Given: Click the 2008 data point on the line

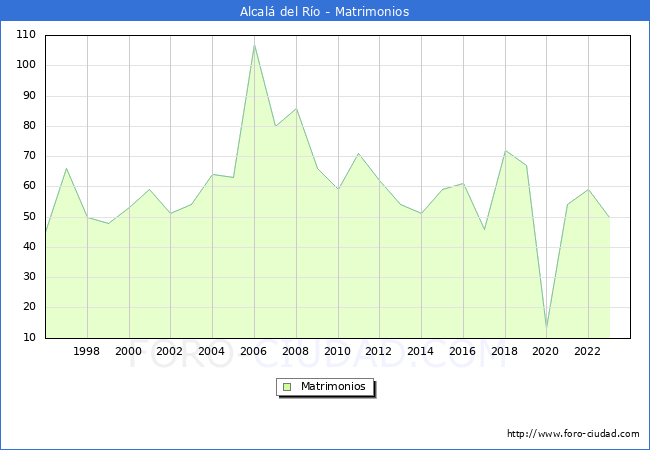Looking at the screenshot, I should click(x=296, y=109).
